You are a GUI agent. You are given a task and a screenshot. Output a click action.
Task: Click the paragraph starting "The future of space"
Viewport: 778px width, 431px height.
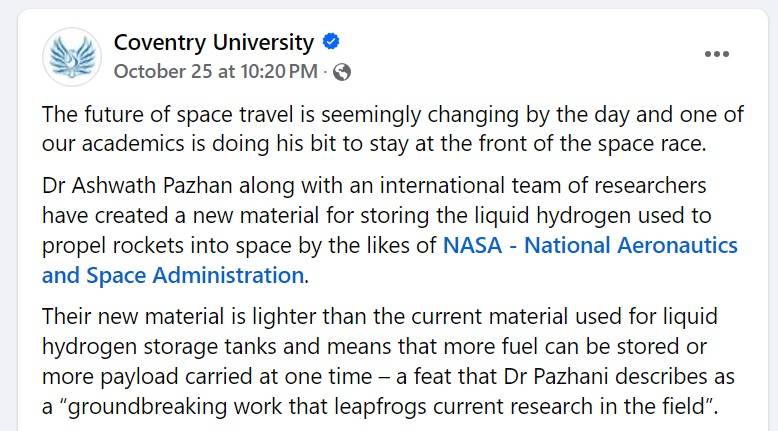point(380,128)
